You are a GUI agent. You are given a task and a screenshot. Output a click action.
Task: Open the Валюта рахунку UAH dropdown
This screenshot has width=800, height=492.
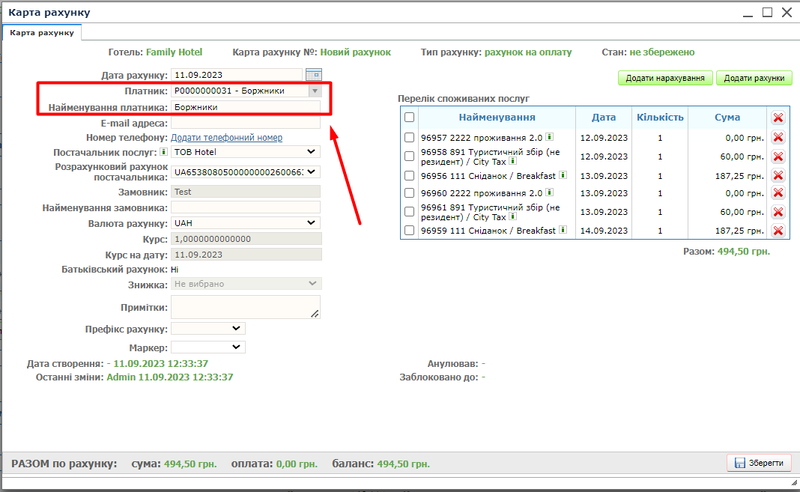click(245, 223)
